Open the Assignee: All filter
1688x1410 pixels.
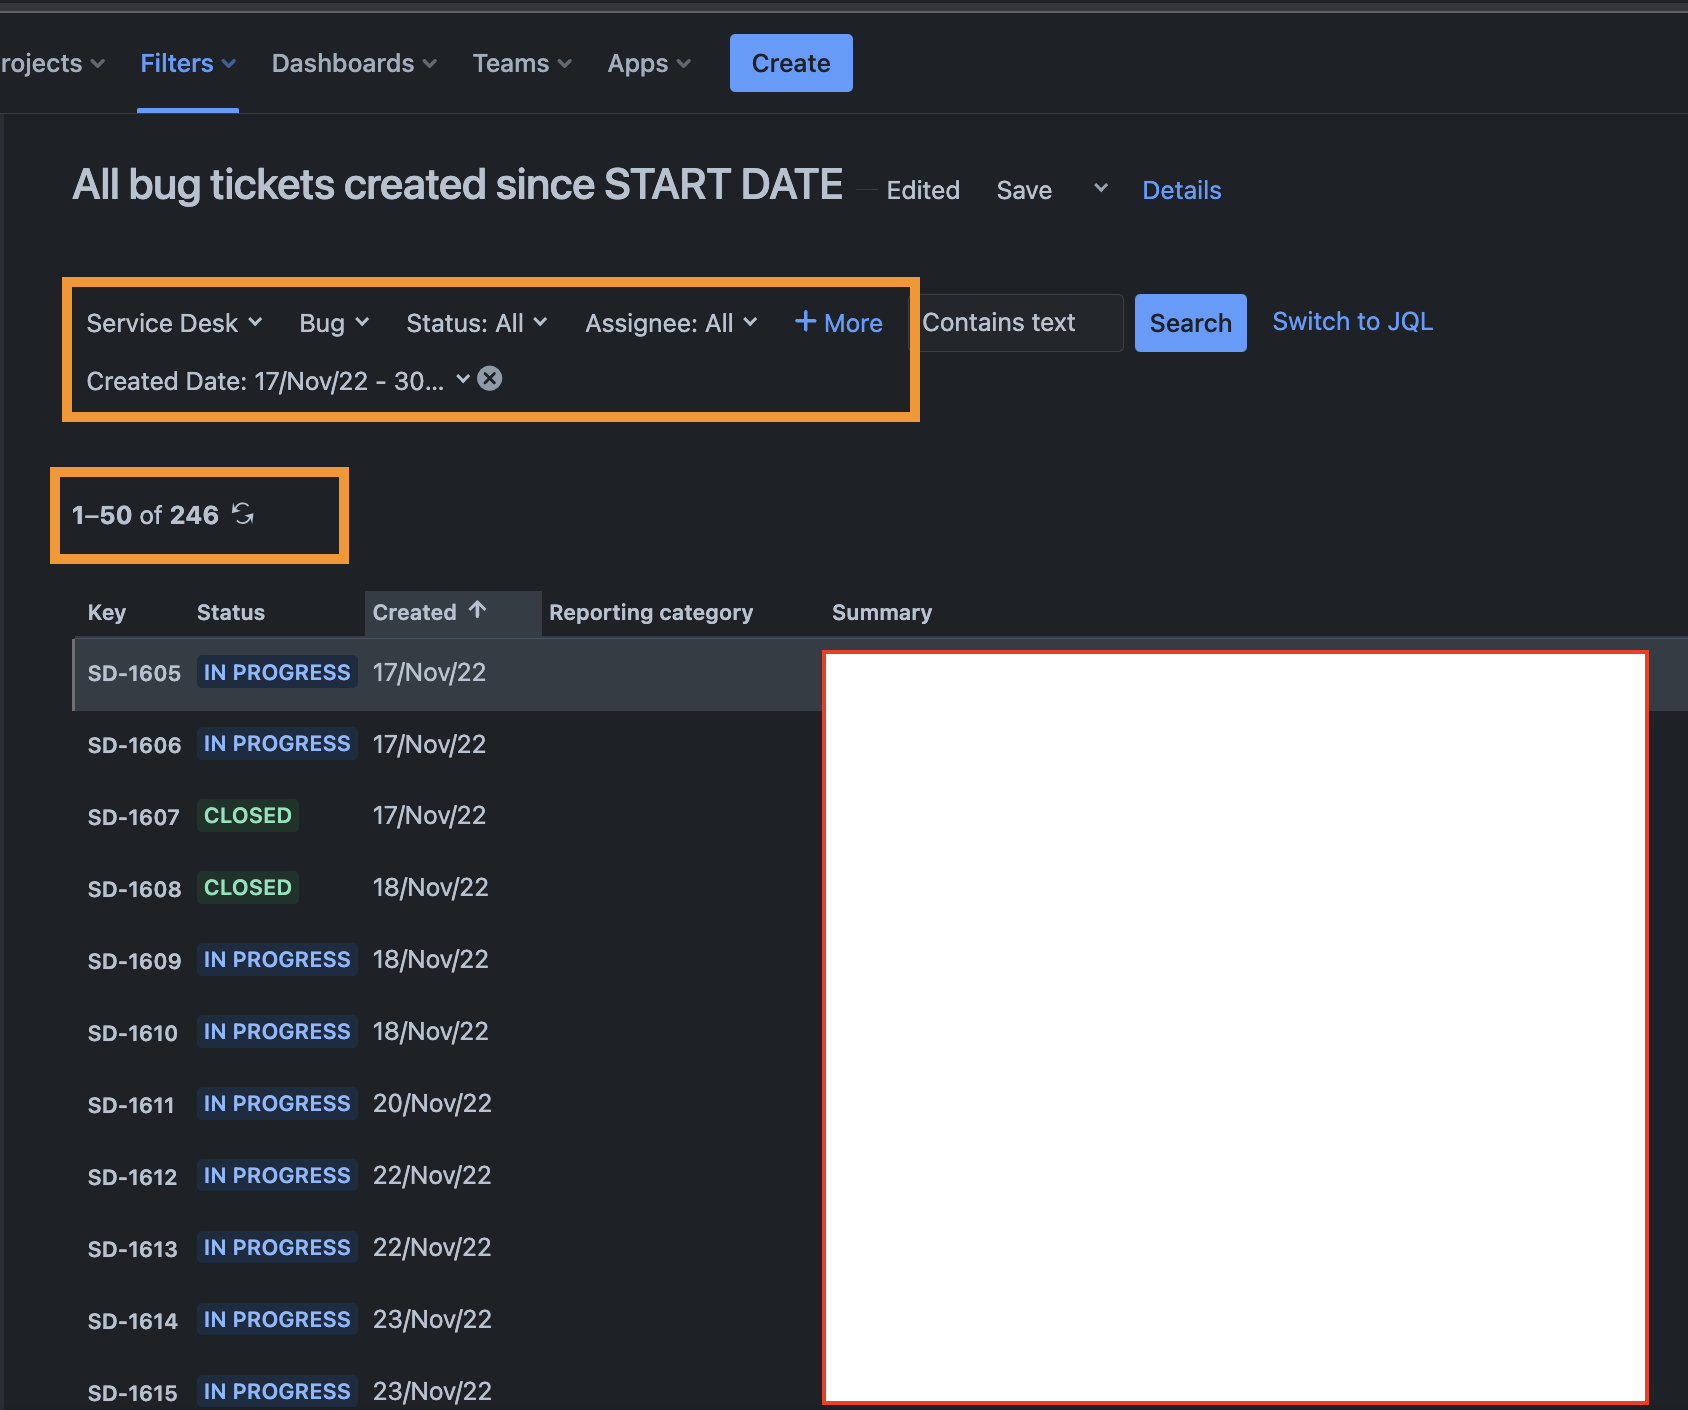671,323
